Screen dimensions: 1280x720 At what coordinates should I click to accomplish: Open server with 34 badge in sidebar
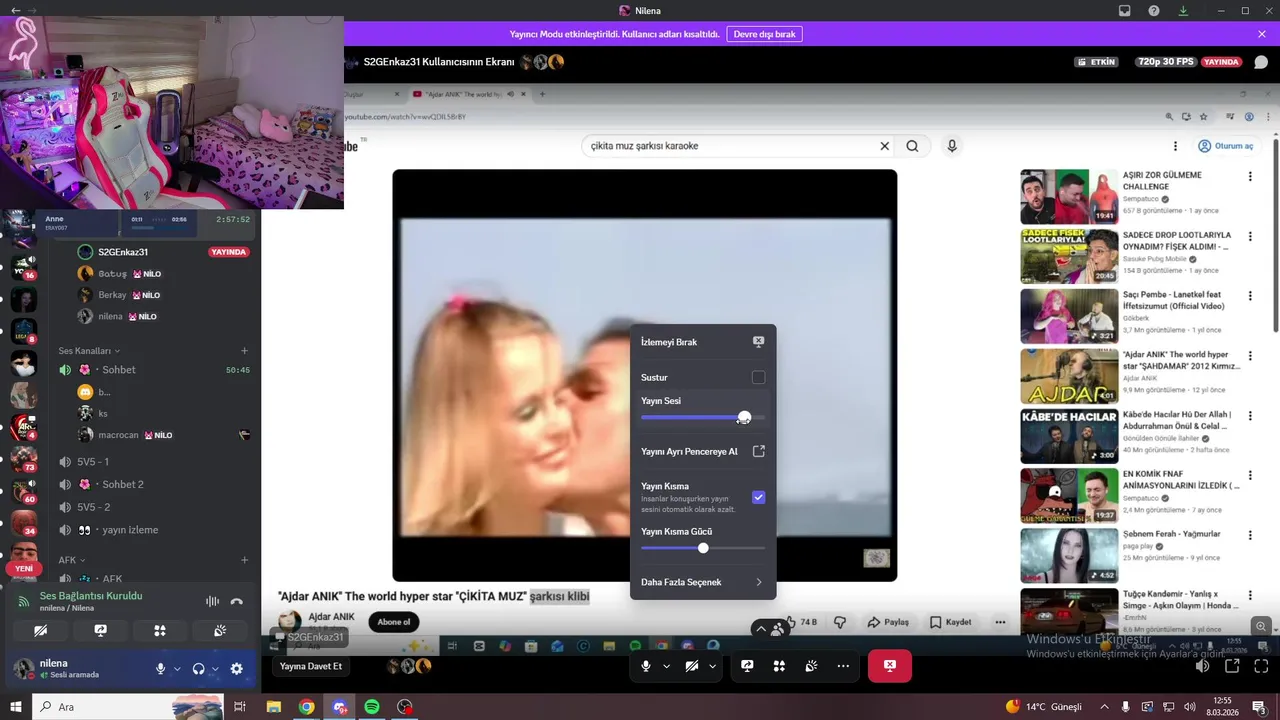point(24,523)
